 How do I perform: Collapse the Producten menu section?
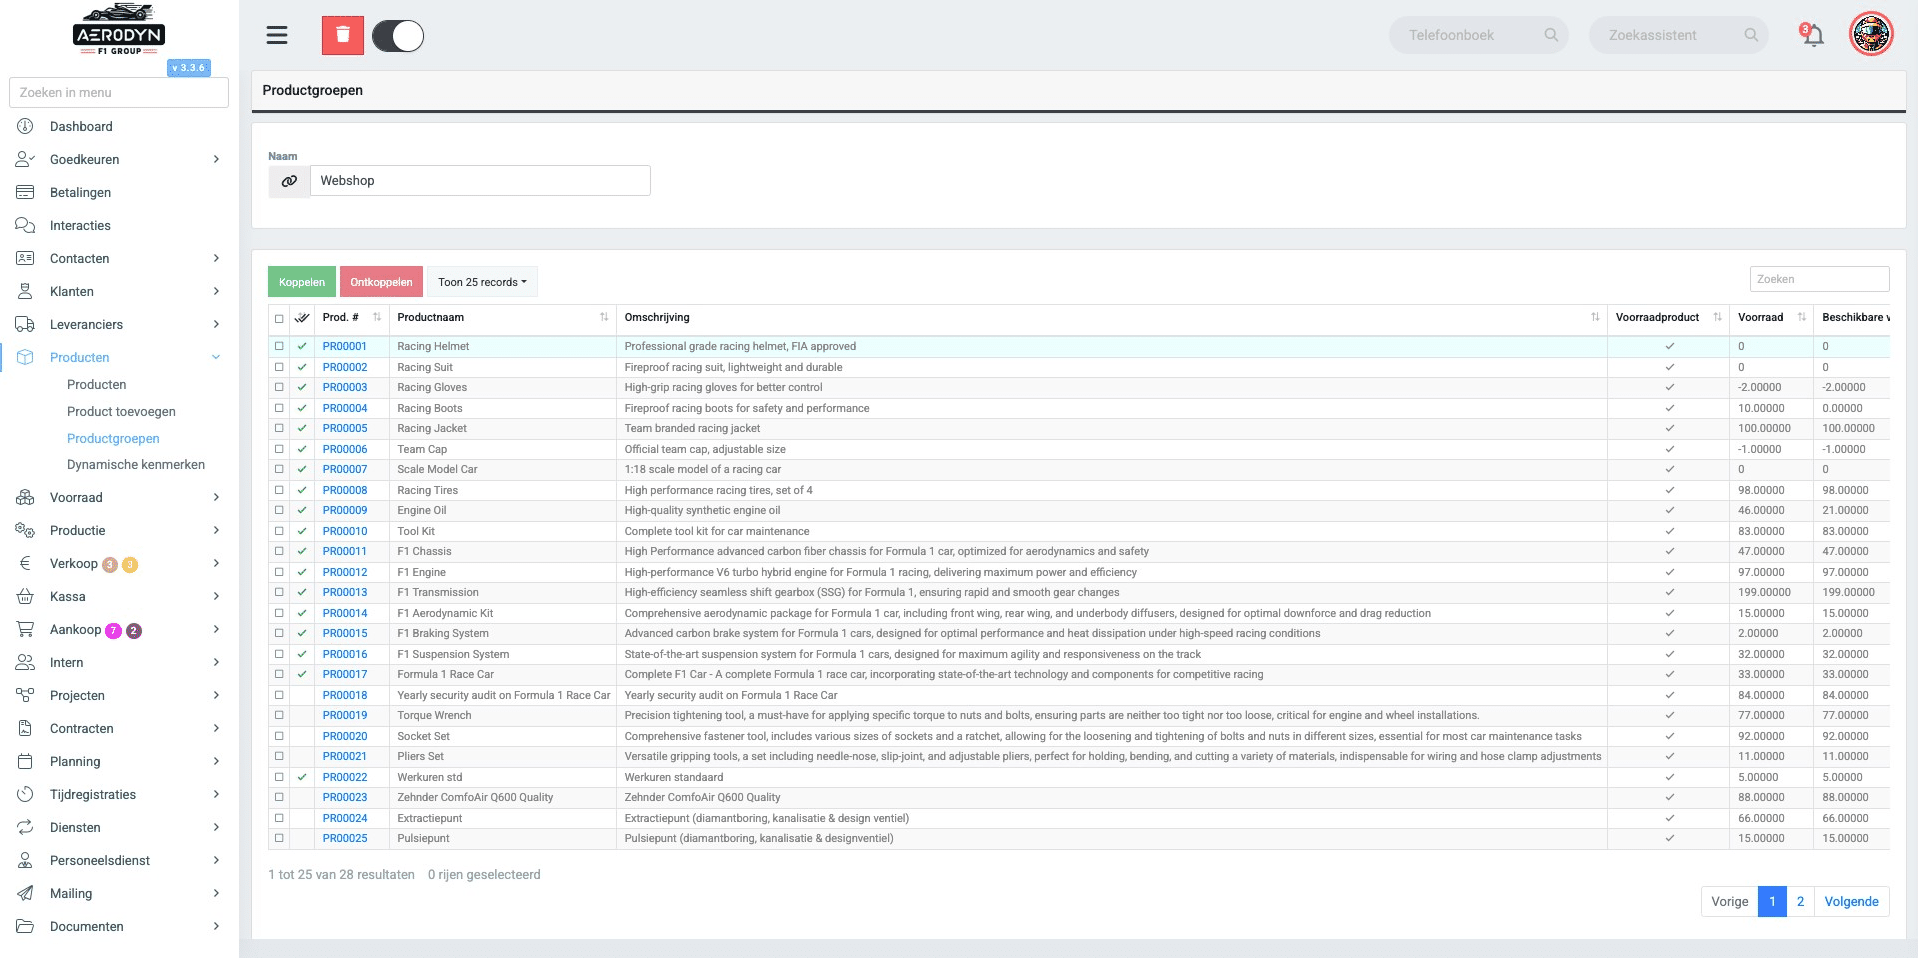pyautogui.click(x=216, y=358)
